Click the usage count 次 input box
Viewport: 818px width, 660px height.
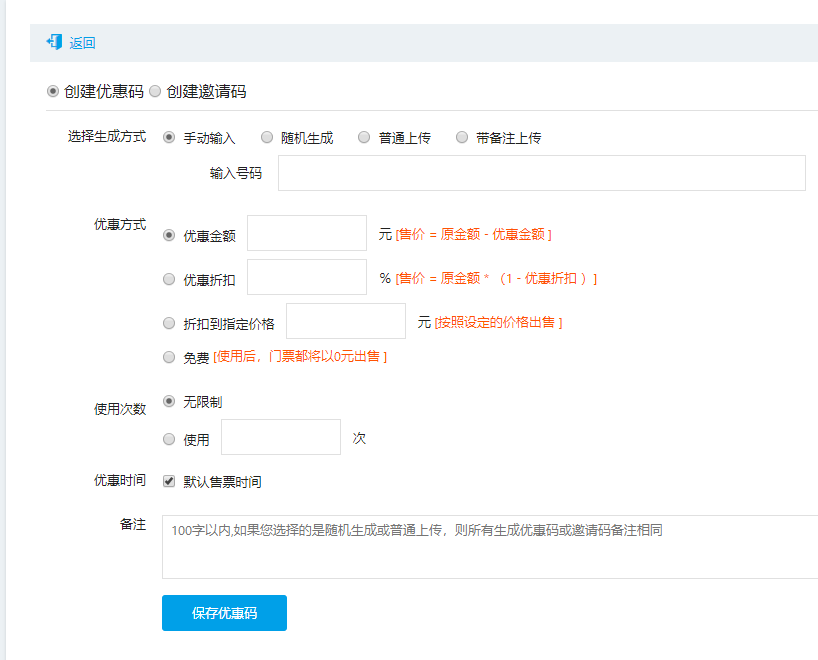click(281, 437)
